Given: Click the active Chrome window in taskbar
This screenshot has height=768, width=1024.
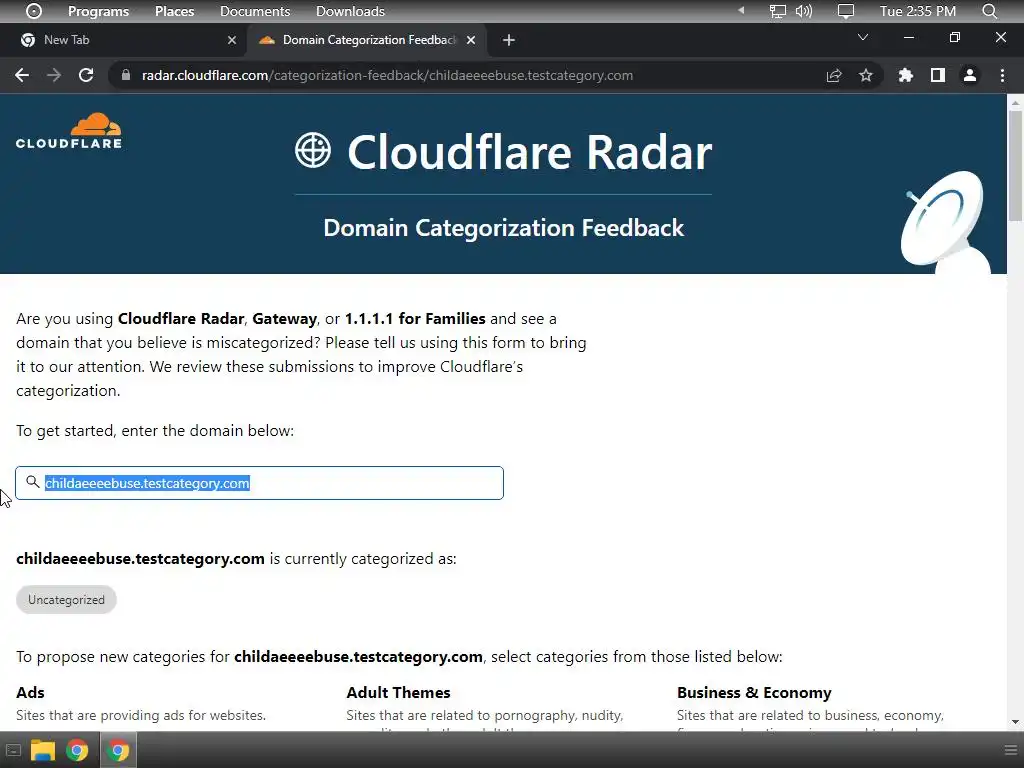Looking at the screenshot, I should (x=118, y=750).
